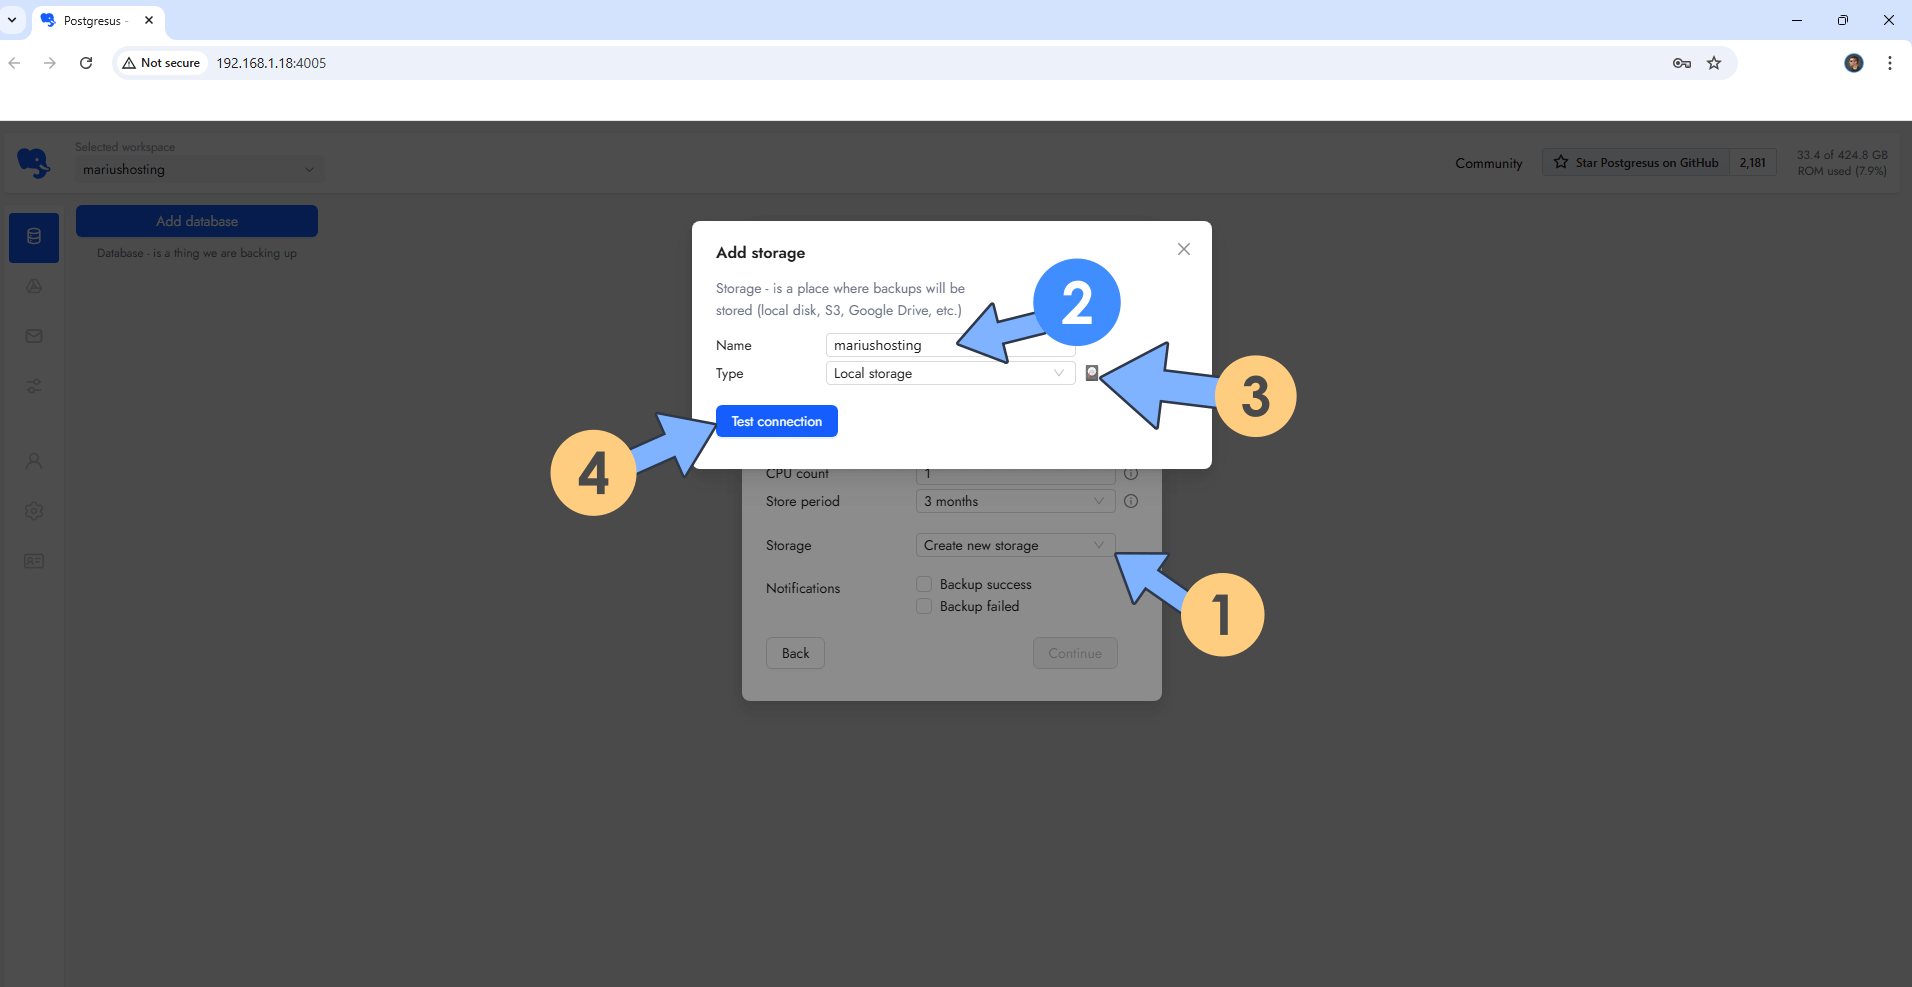Open the Databases sidebar icon

coord(34,237)
